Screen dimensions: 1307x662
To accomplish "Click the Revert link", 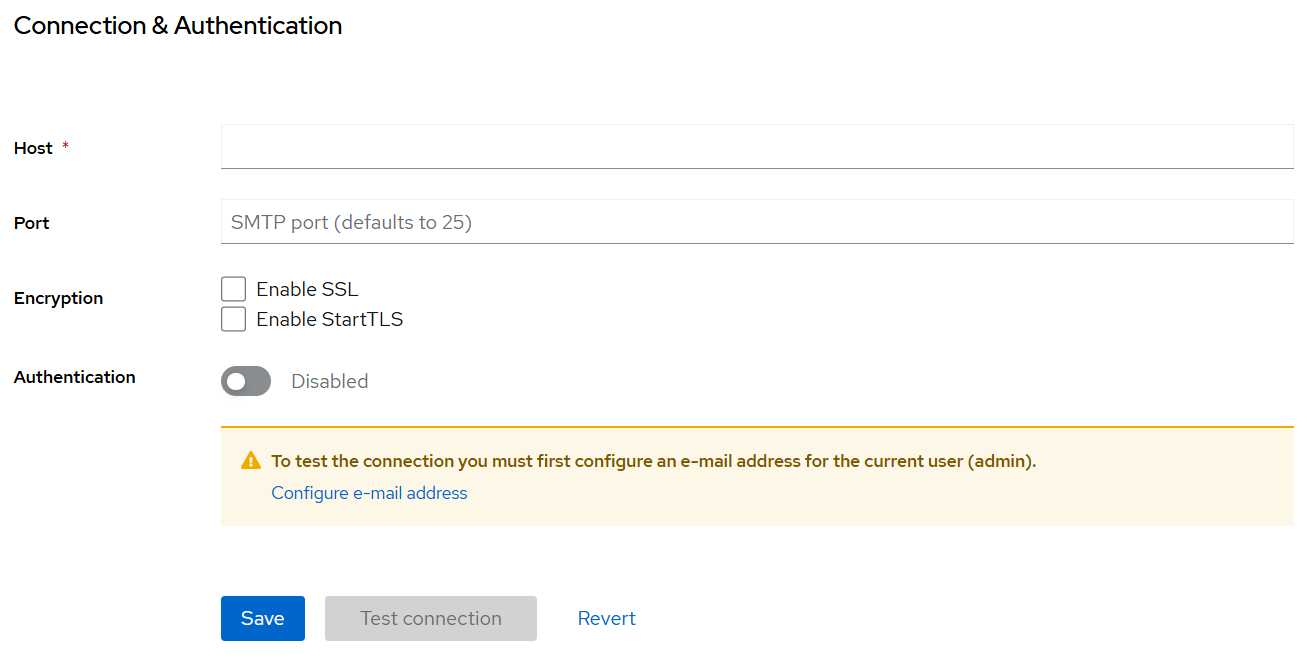I will (607, 618).
